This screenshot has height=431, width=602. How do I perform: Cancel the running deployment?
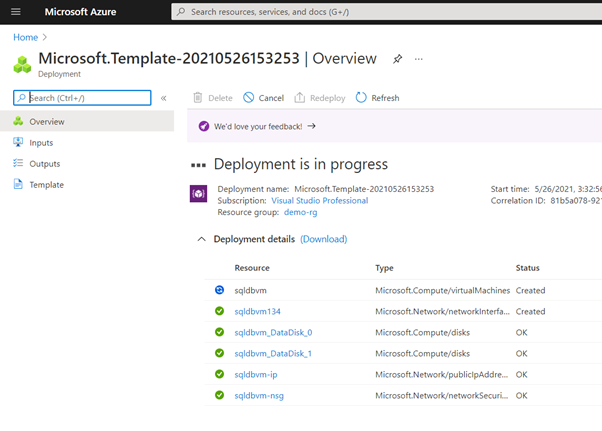point(263,98)
